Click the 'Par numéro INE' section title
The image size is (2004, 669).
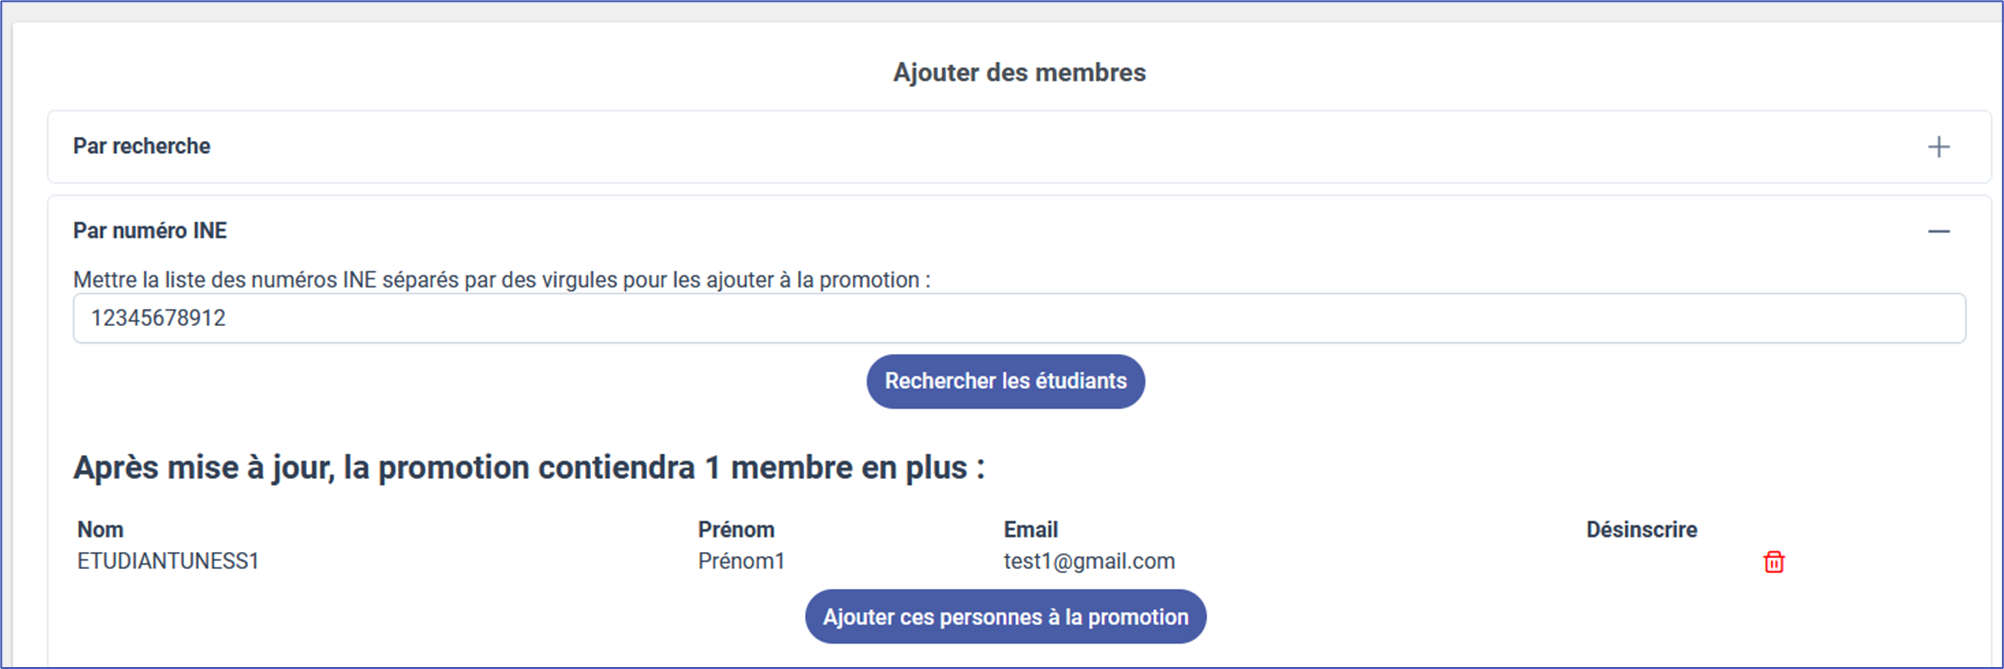150,231
